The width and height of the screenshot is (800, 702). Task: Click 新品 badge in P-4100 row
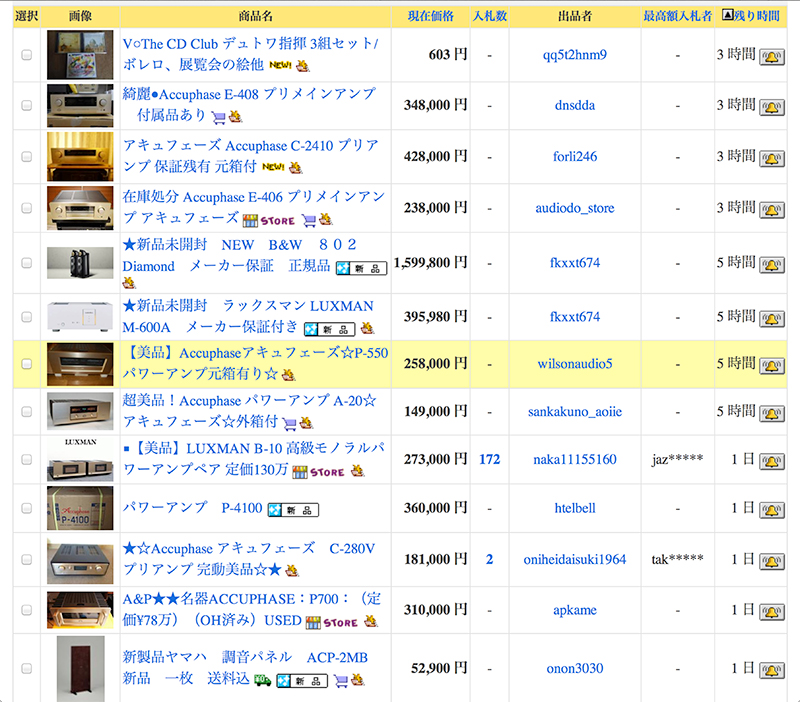[293, 510]
